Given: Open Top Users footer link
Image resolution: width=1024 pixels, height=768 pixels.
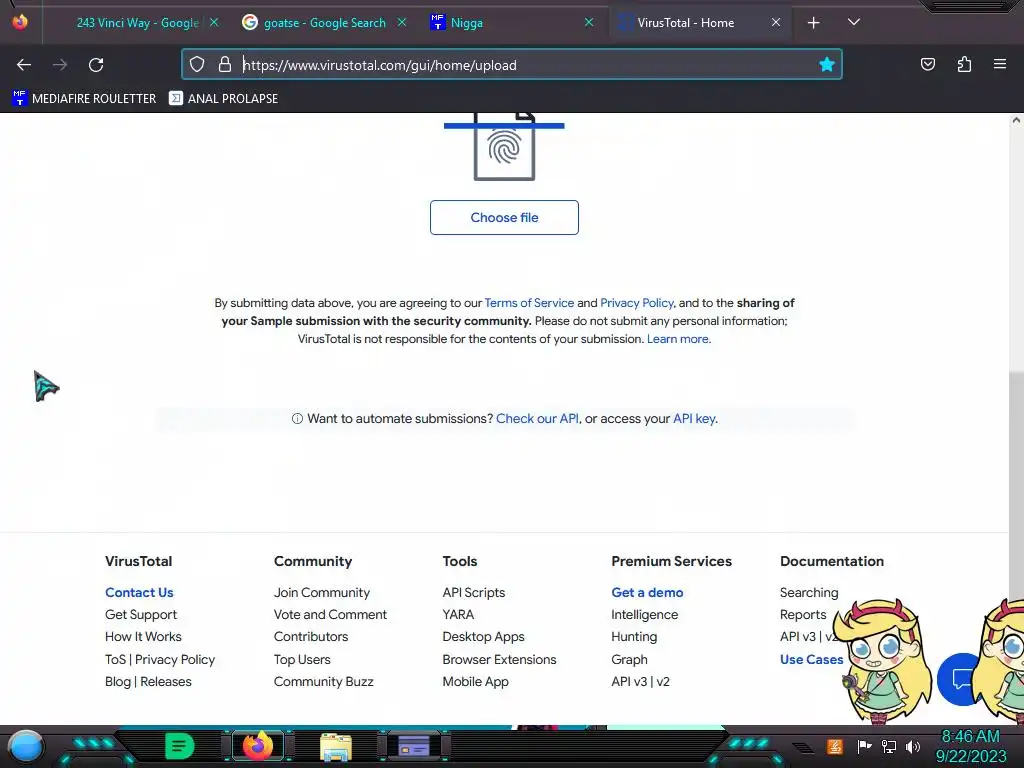Looking at the screenshot, I should (x=302, y=660).
